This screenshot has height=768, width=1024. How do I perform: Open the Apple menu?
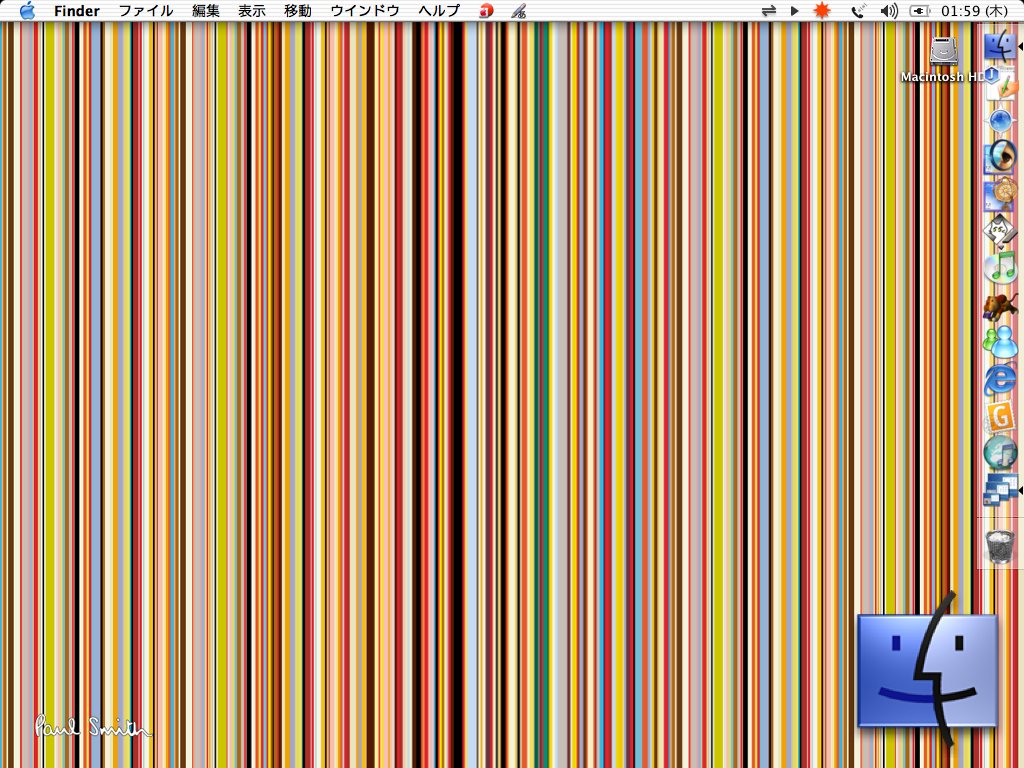click(27, 10)
